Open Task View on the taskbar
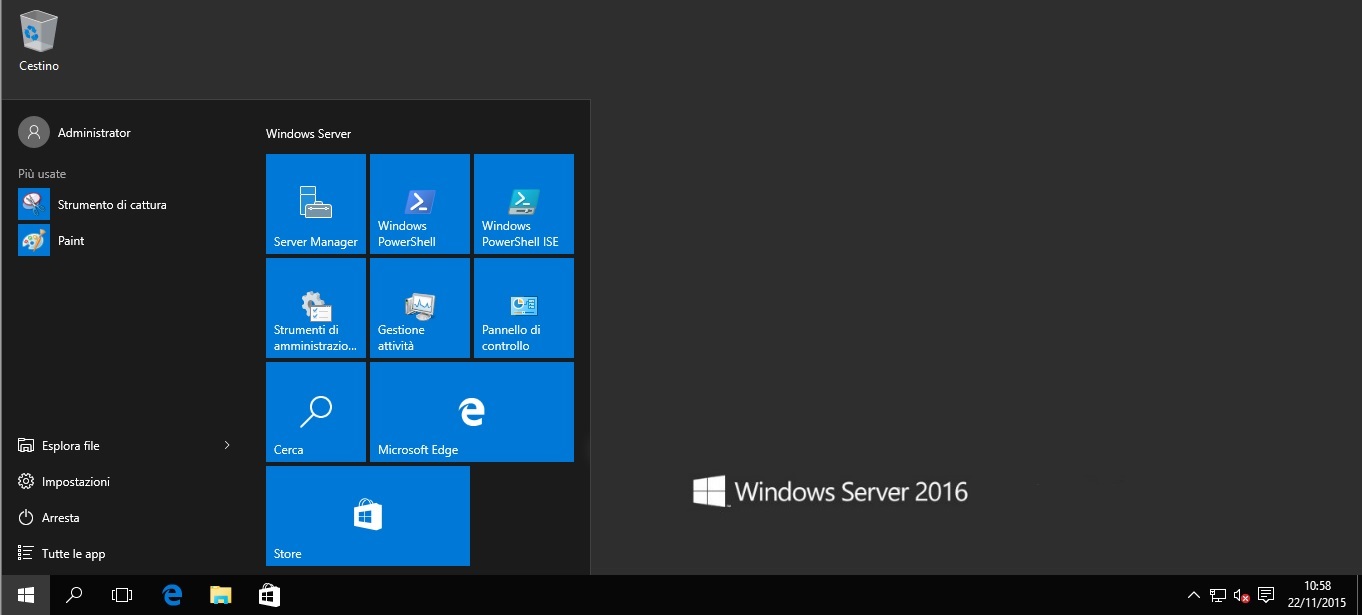Screen dimensions: 1362x615 [x=122, y=595]
